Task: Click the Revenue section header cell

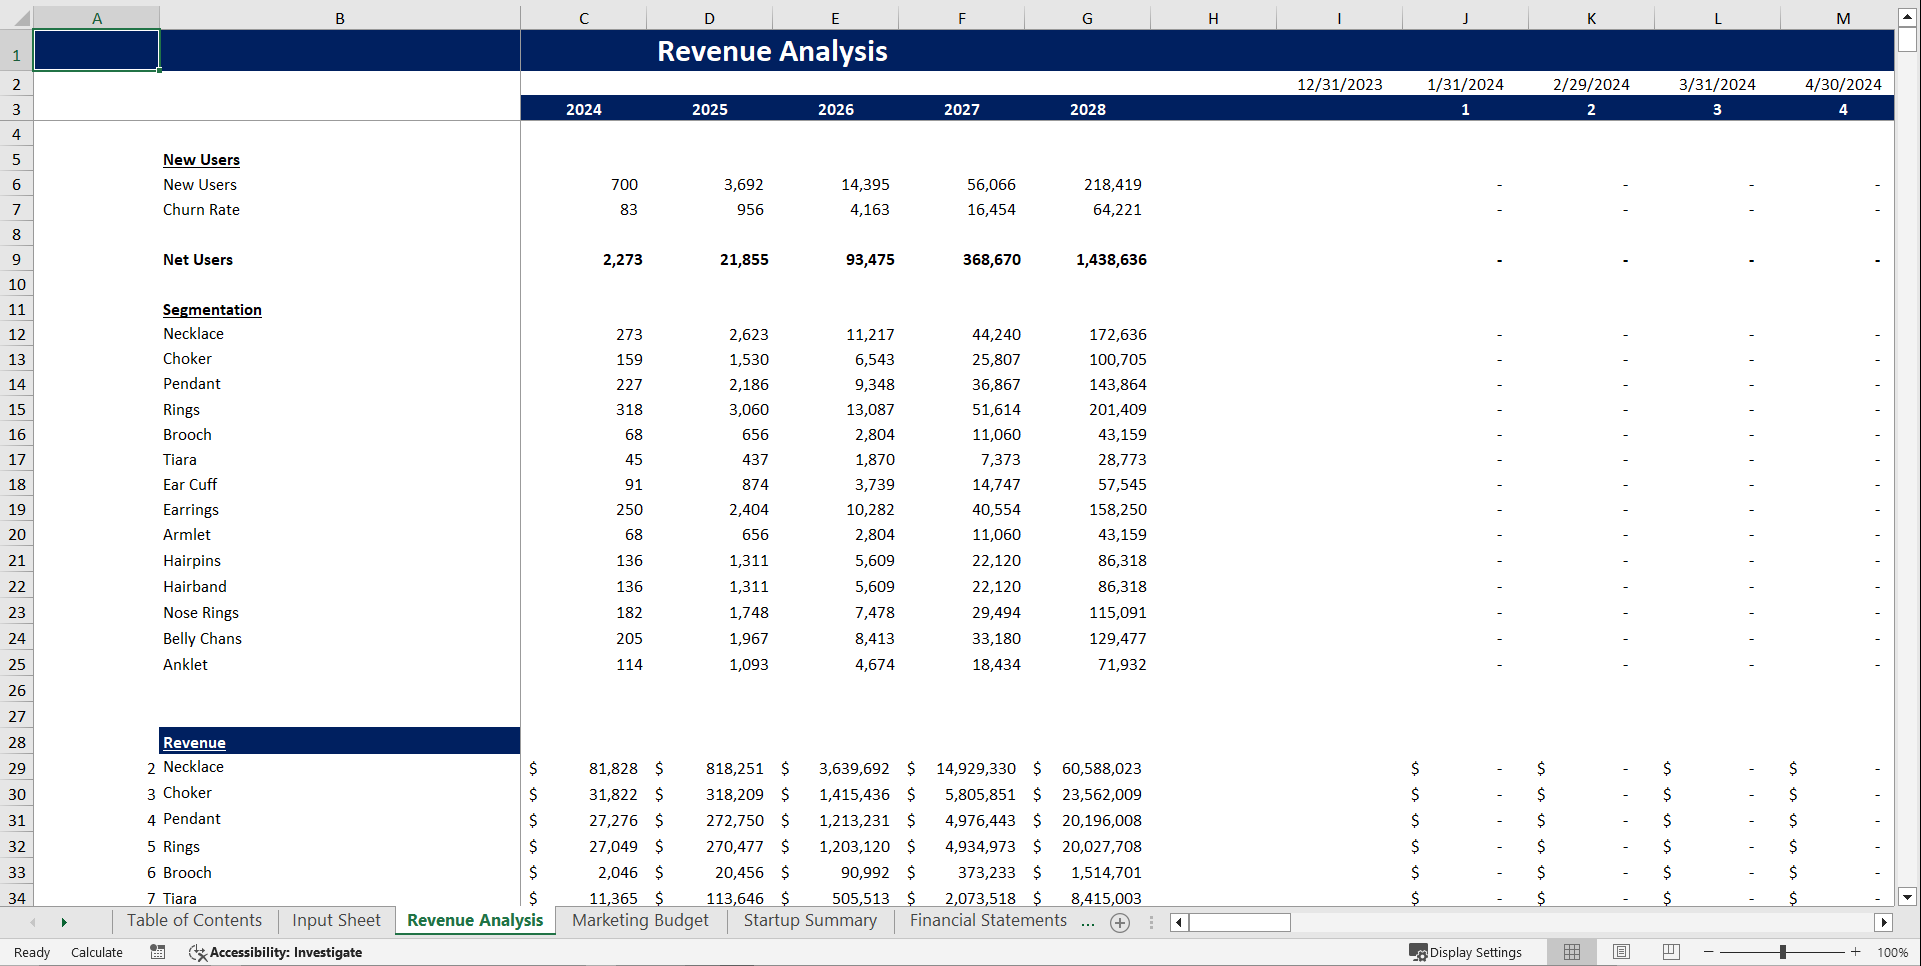Action: point(340,741)
